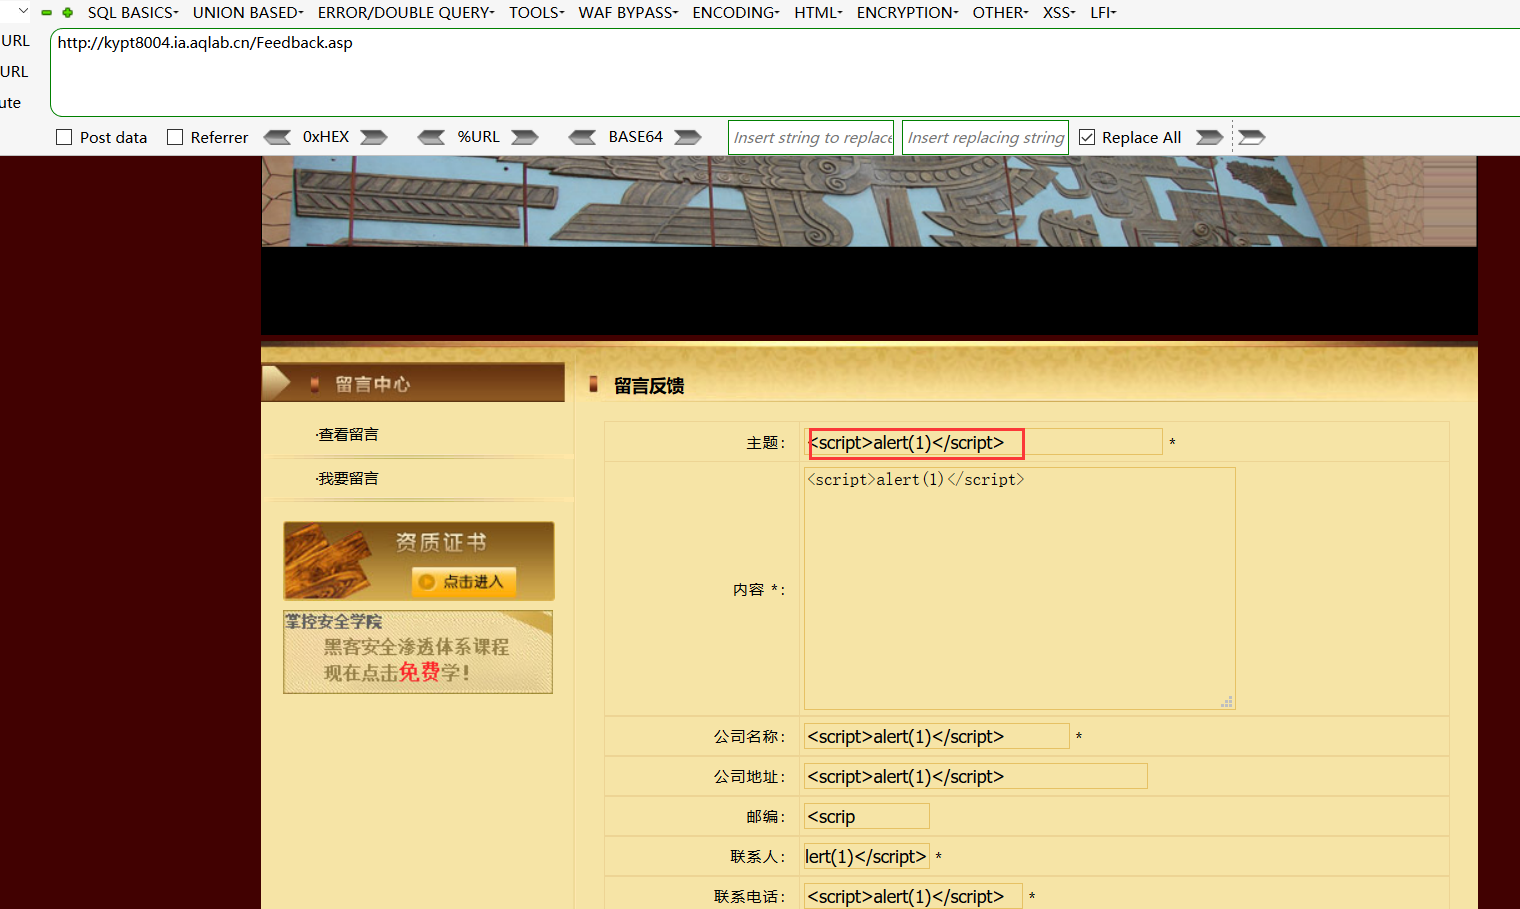Click the 主题 subject input field
1520x909 pixels.
[x=985, y=442]
